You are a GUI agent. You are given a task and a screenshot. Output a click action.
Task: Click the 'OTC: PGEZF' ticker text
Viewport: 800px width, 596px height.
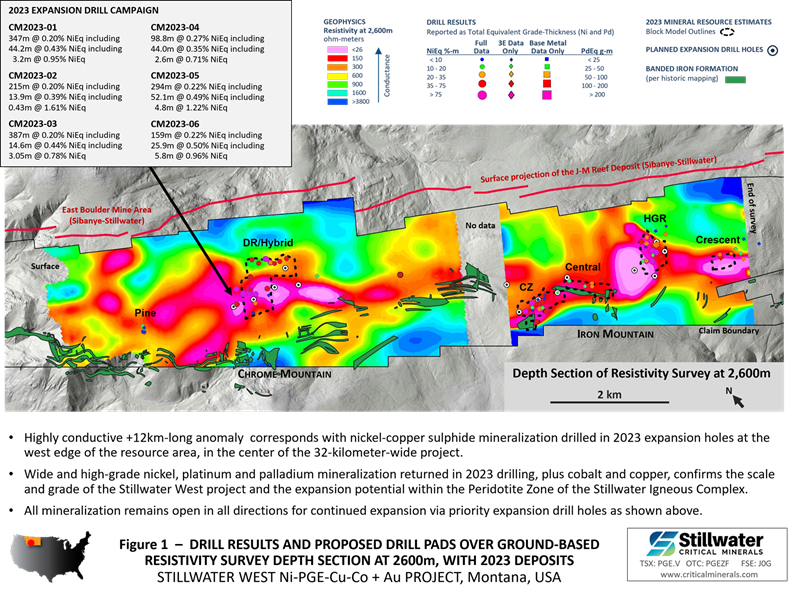(x=708, y=563)
